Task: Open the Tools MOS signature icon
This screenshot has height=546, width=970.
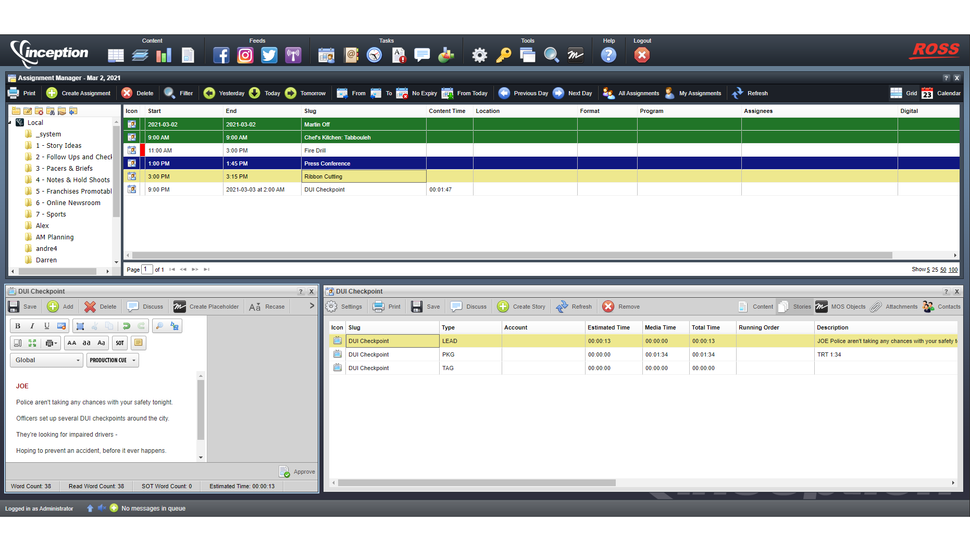Action: 575,55
